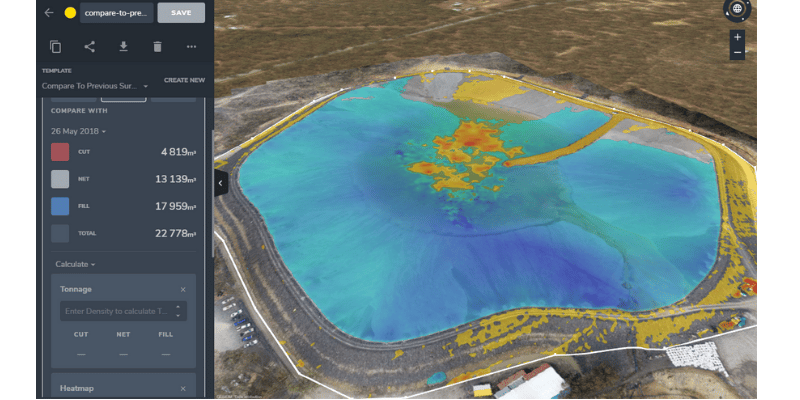Zoom in with the plus button
Screen dimensions: 800x400
(x=737, y=37)
